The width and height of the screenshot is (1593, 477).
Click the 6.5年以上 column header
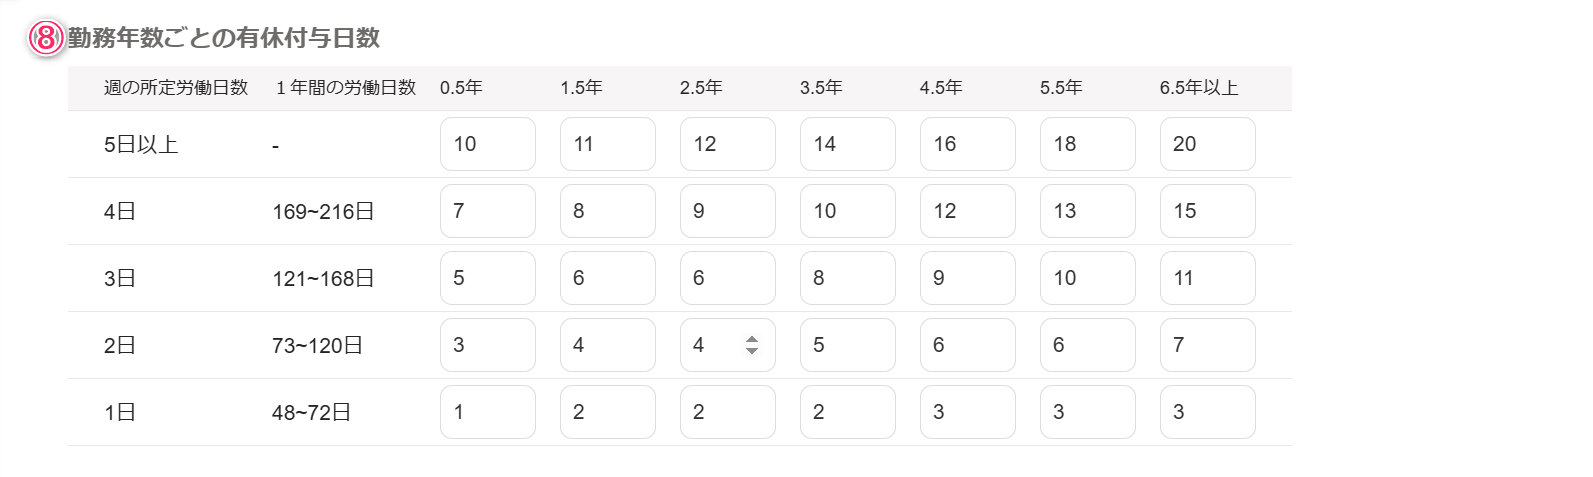(x=1199, y=88)
